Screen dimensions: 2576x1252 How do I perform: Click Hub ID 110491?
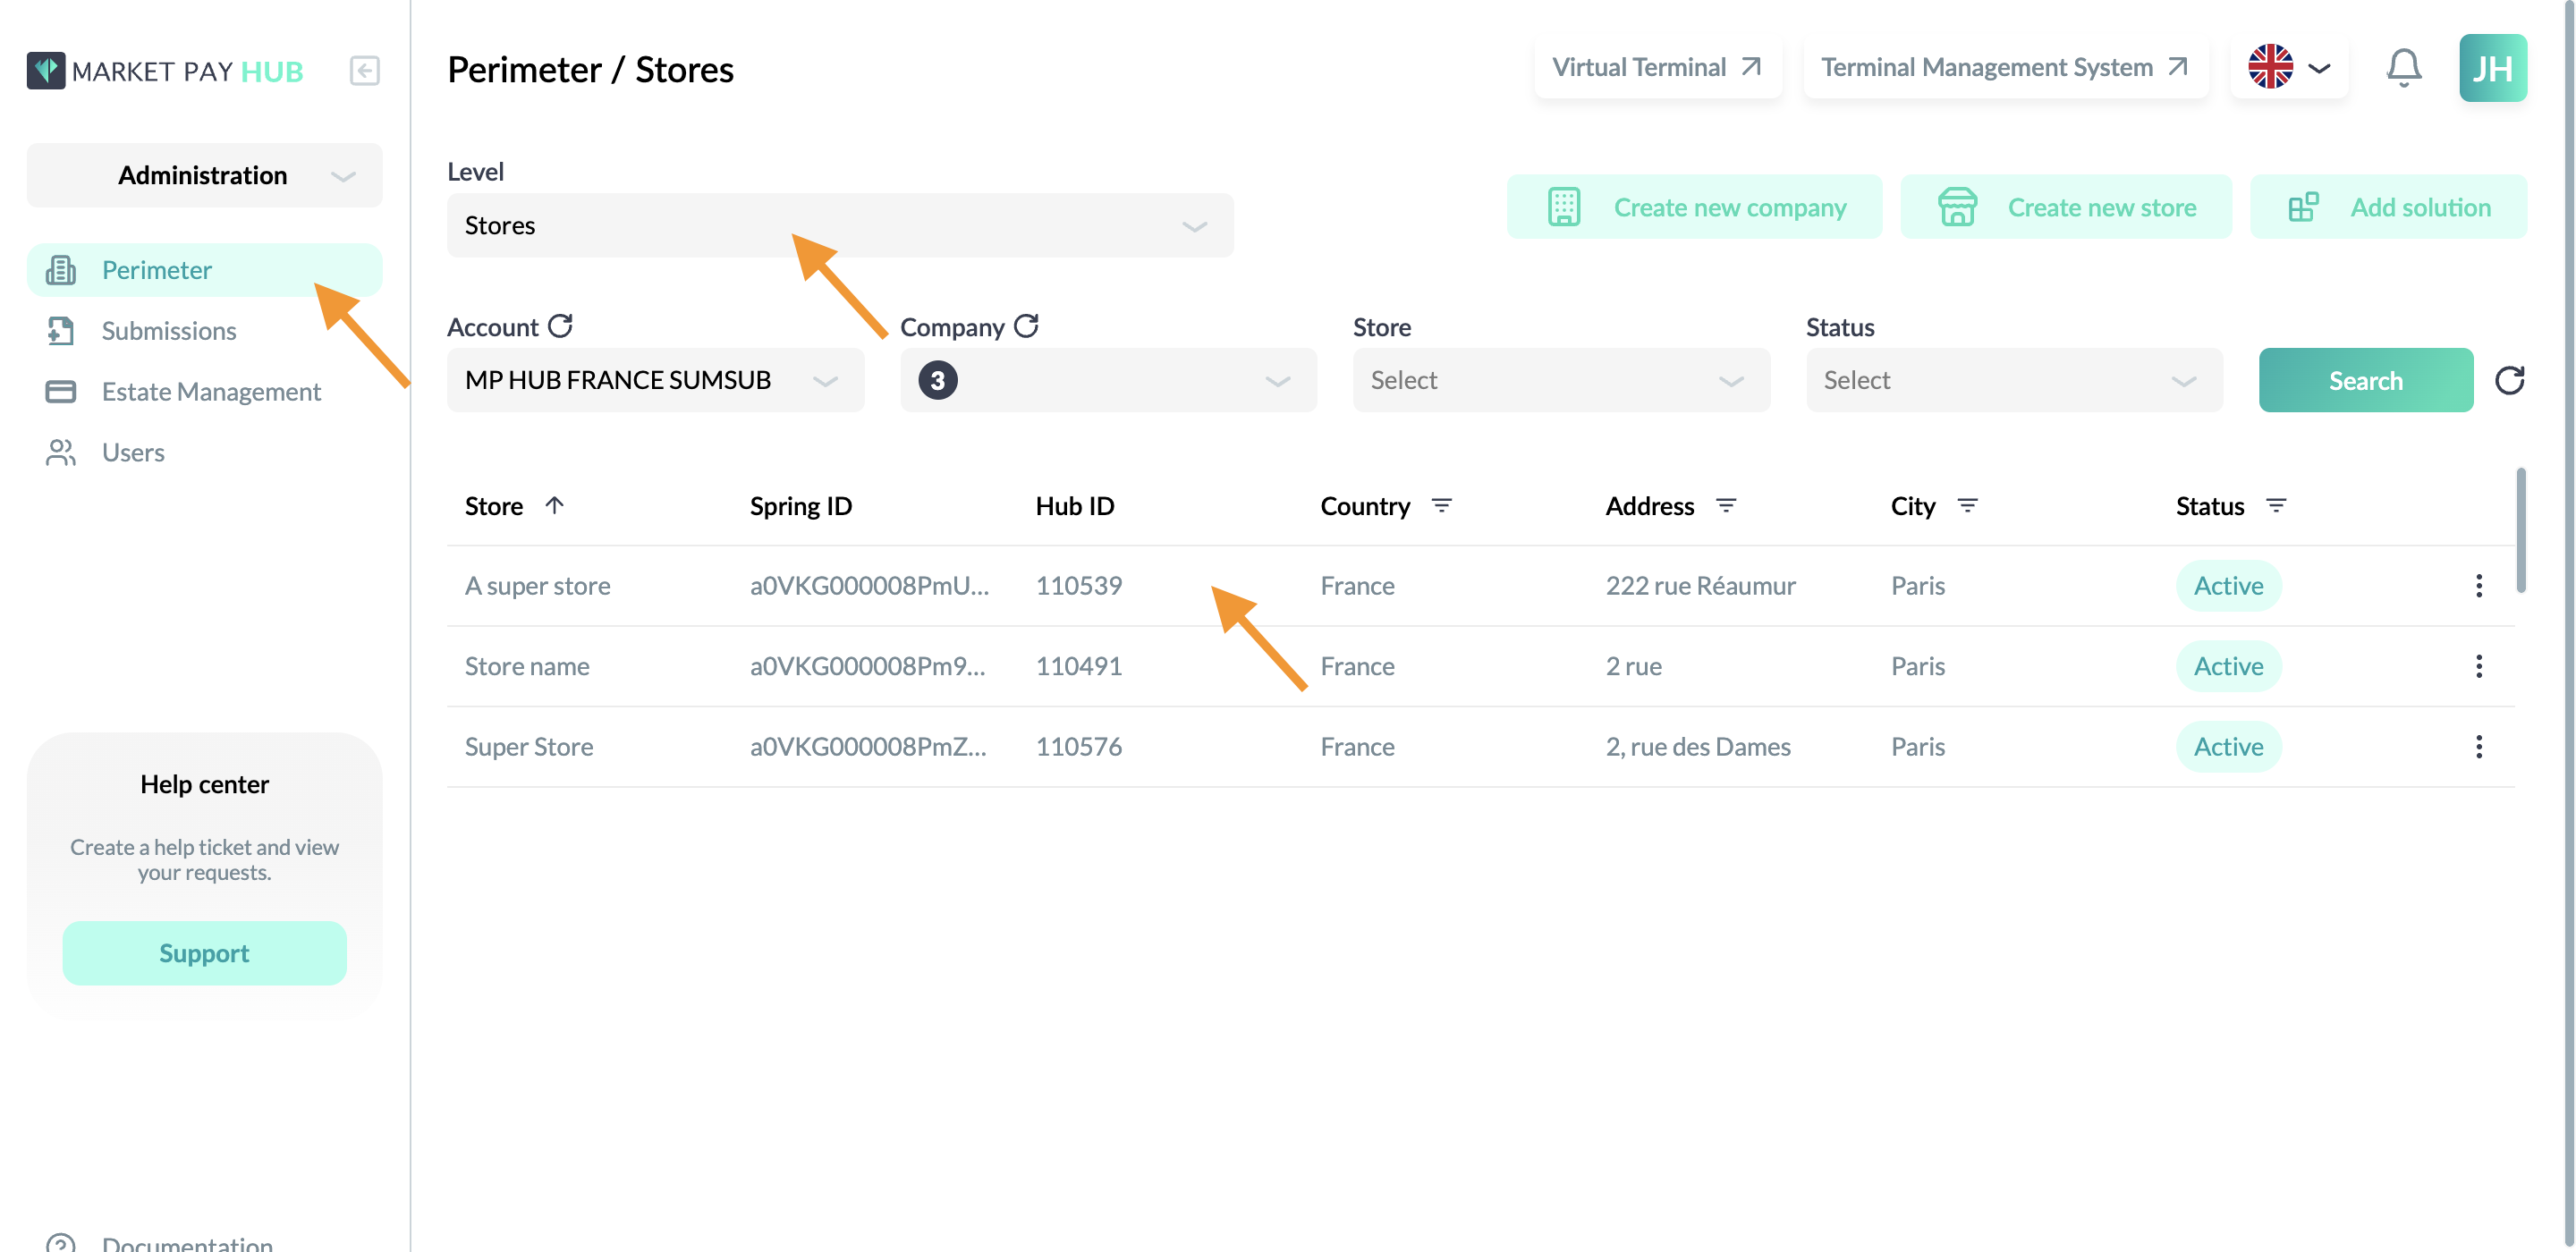click(x=1079, y=666)
